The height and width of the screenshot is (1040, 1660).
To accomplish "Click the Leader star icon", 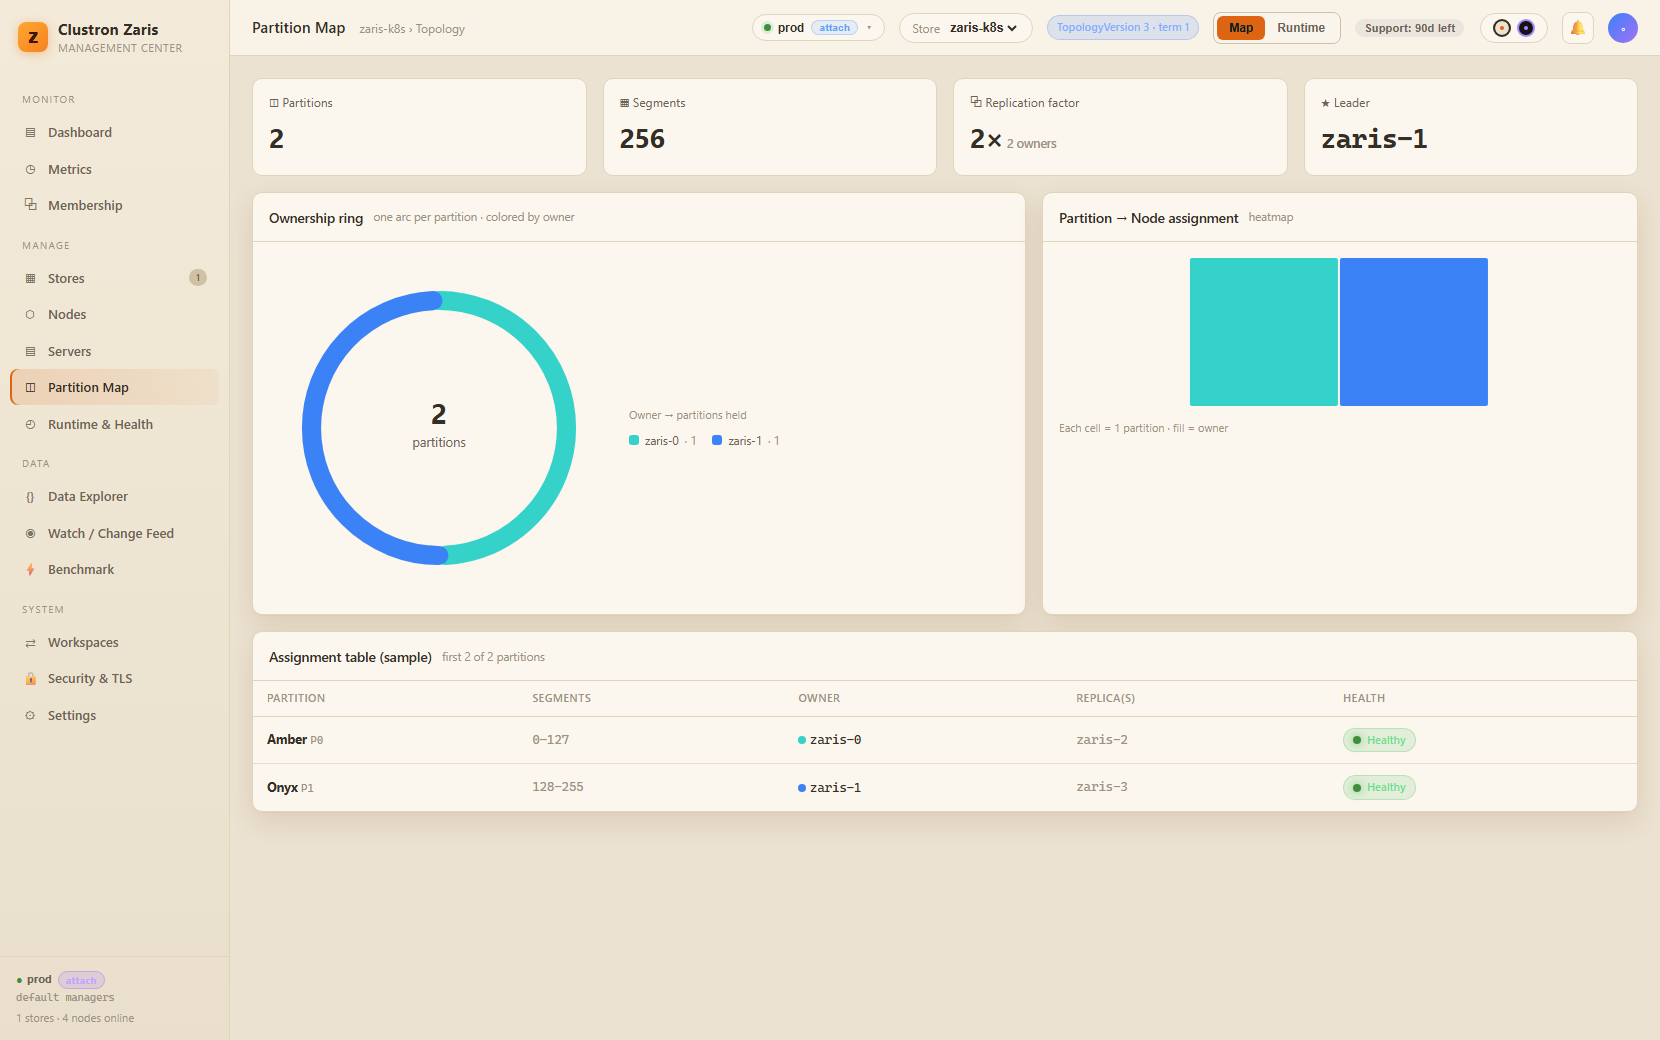I will 1326,103.
